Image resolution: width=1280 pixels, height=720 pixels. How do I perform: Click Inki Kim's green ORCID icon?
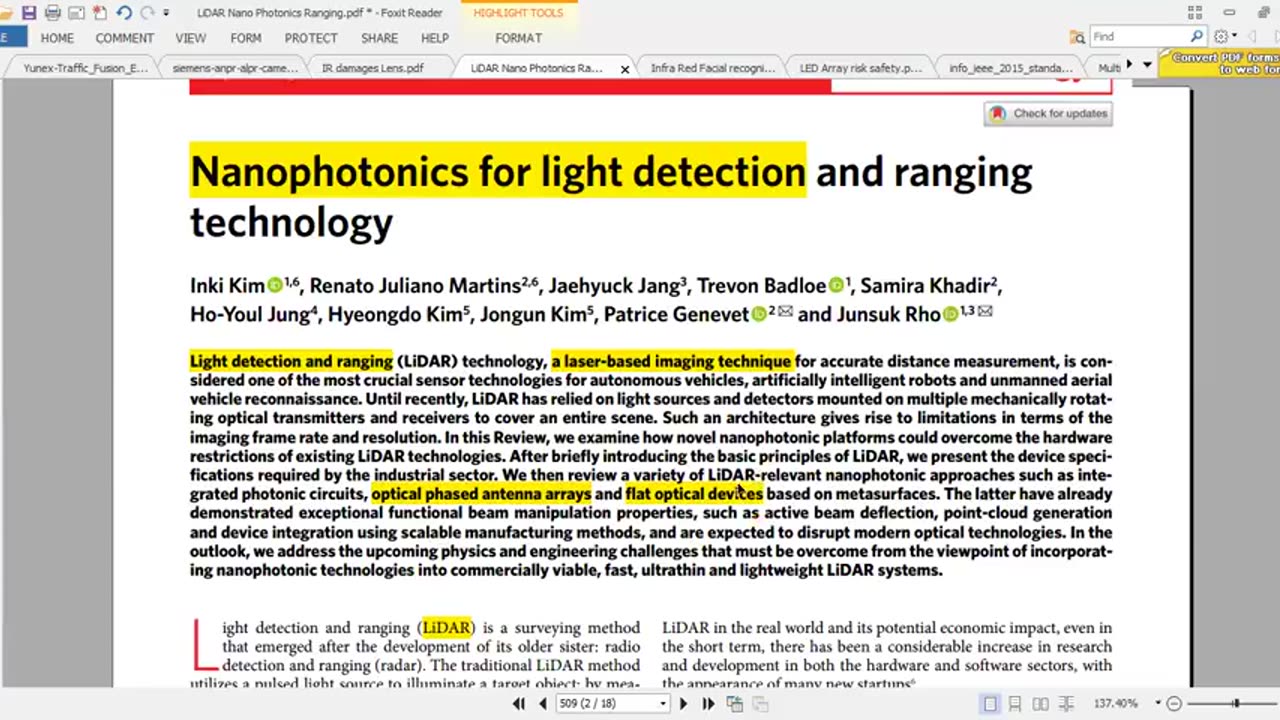point(275,286)
